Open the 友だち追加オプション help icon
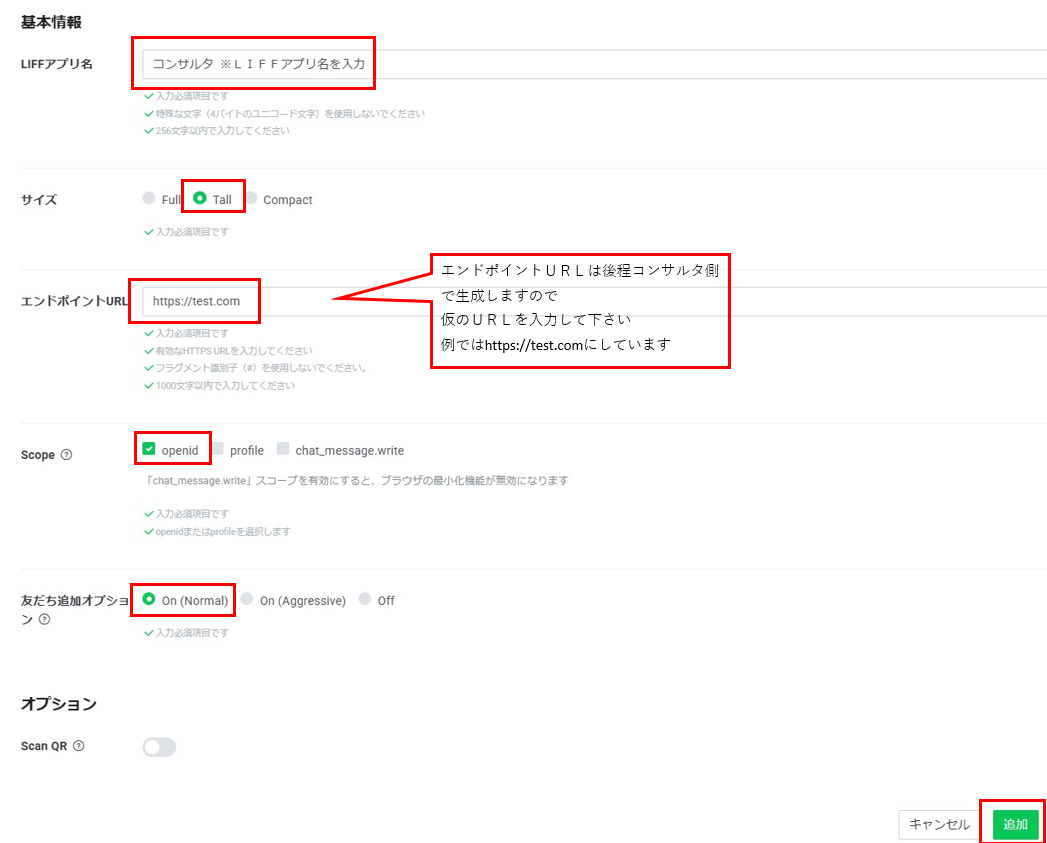 click(45, 619)
